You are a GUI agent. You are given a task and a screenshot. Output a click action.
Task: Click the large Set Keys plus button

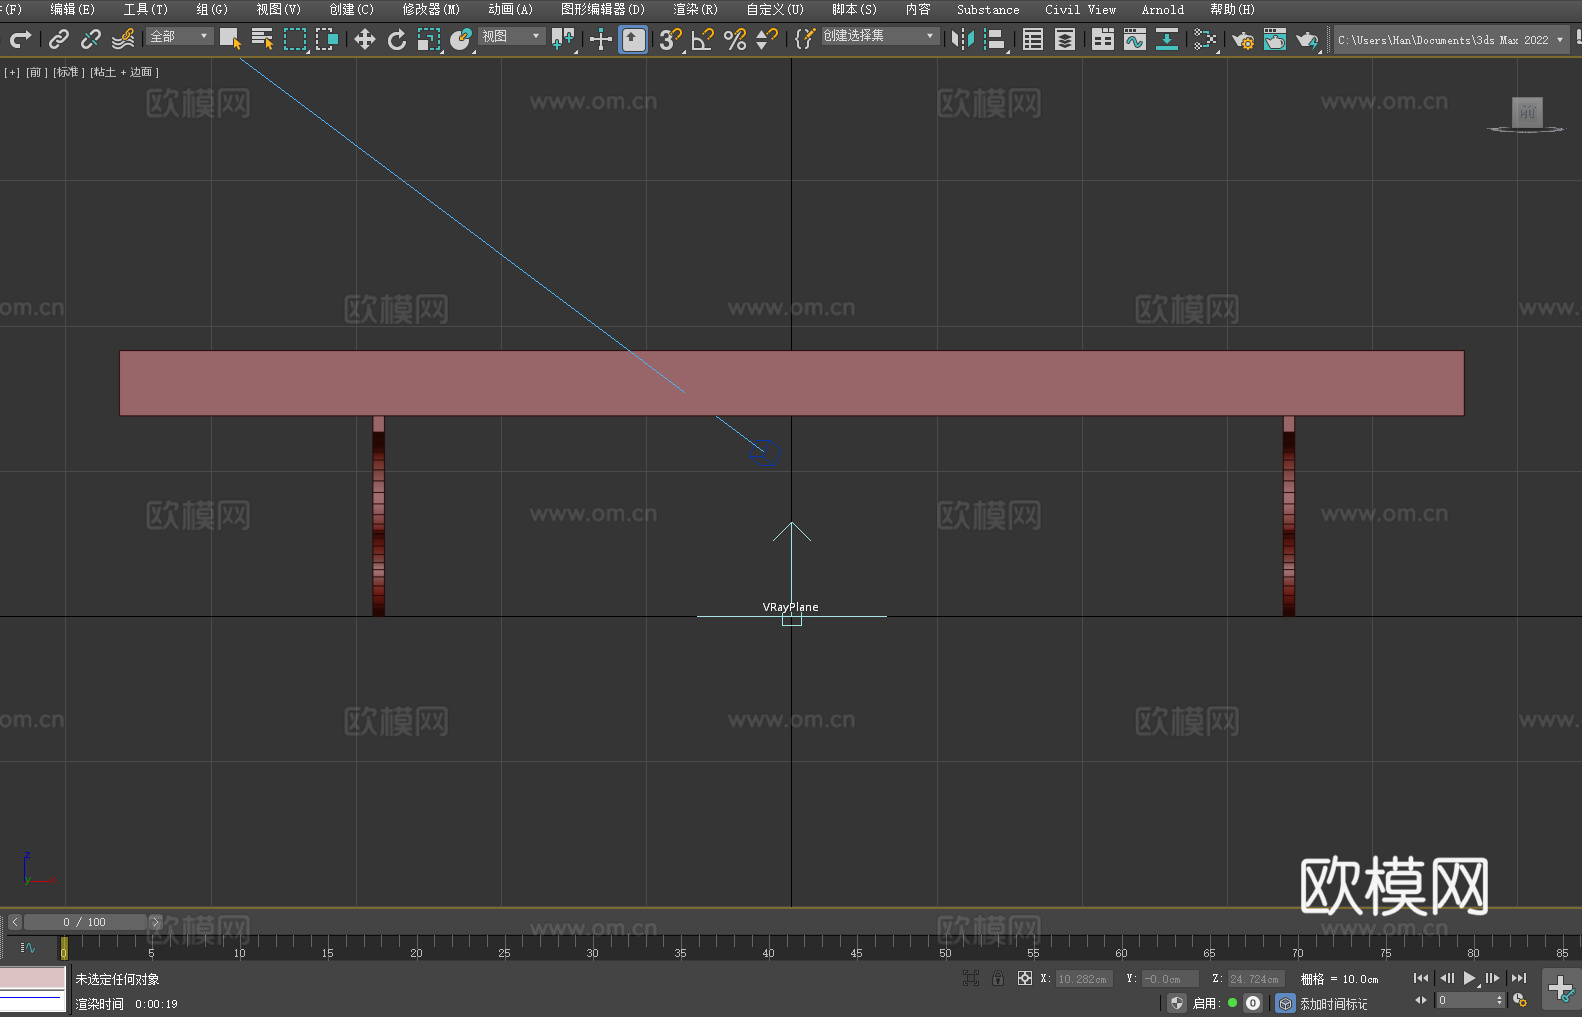click(1560, 988)
